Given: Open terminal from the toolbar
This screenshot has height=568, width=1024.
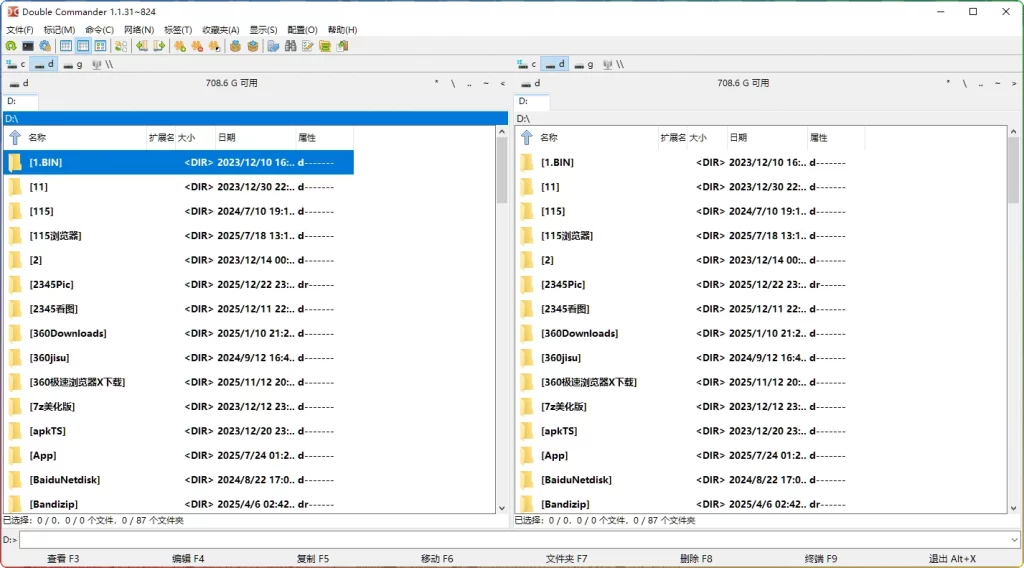Looking at the screenshot, I should 28,46.
